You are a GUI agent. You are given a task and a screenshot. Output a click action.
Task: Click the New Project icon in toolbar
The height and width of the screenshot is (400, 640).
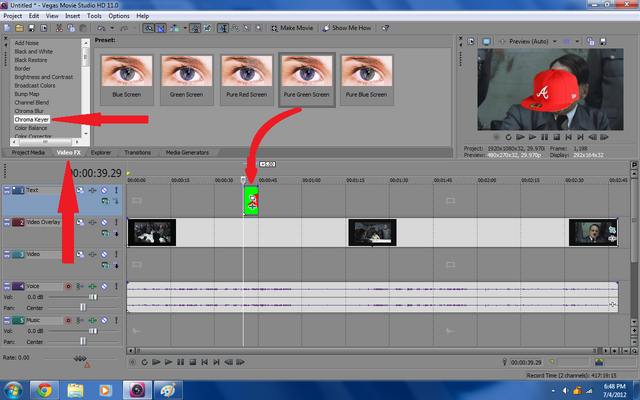pos(7,28)
